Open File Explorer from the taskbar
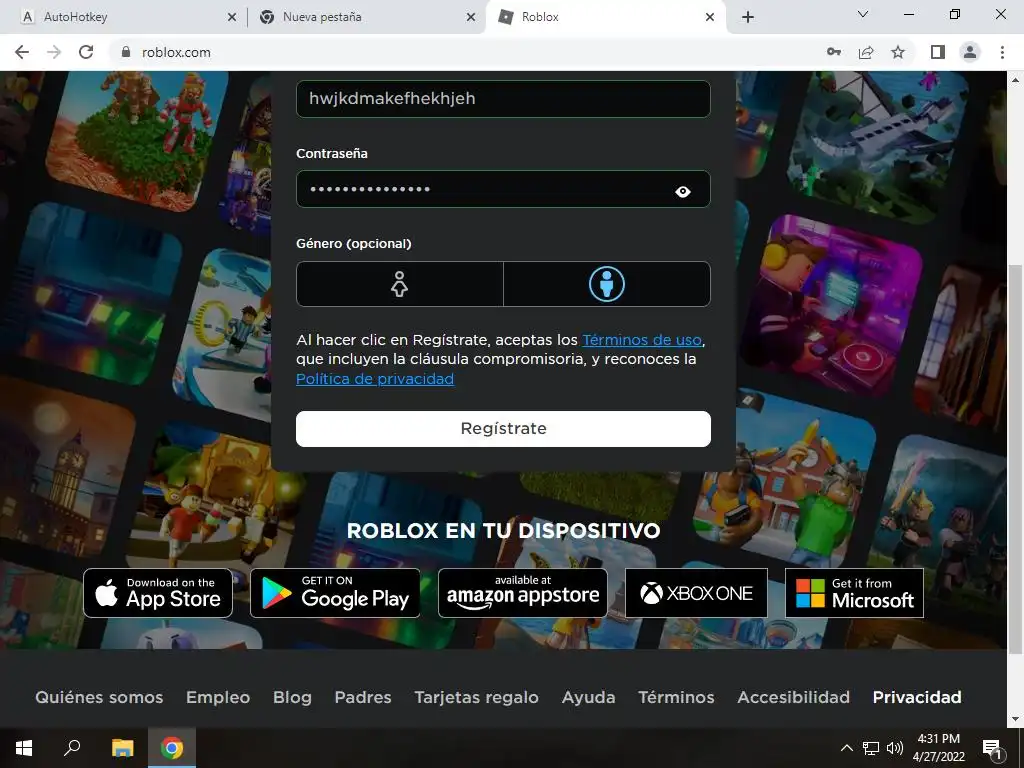The height and width of the screenshot is (768, 1024). pyautogui.click(x=122, y=748)
